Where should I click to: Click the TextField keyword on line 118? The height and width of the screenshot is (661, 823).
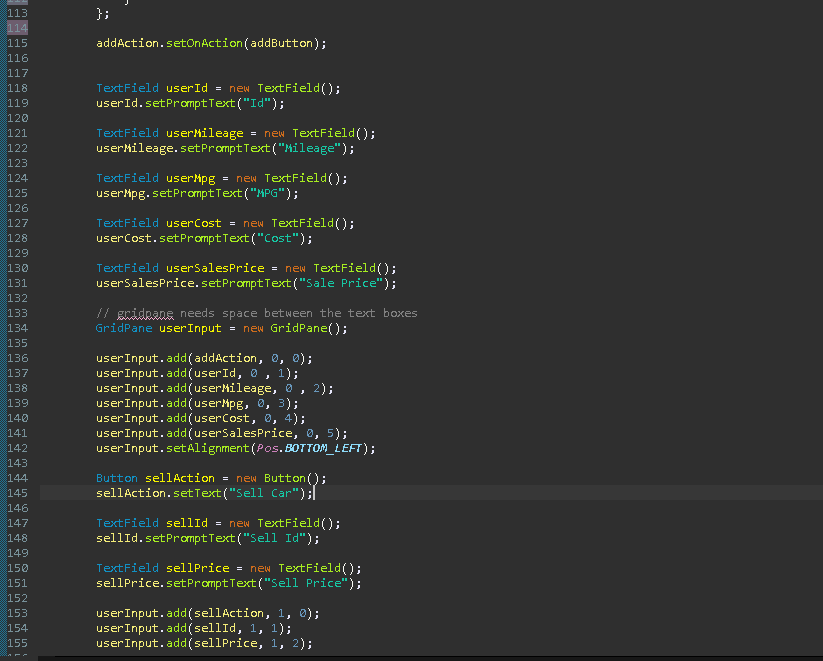pos(126,87)
